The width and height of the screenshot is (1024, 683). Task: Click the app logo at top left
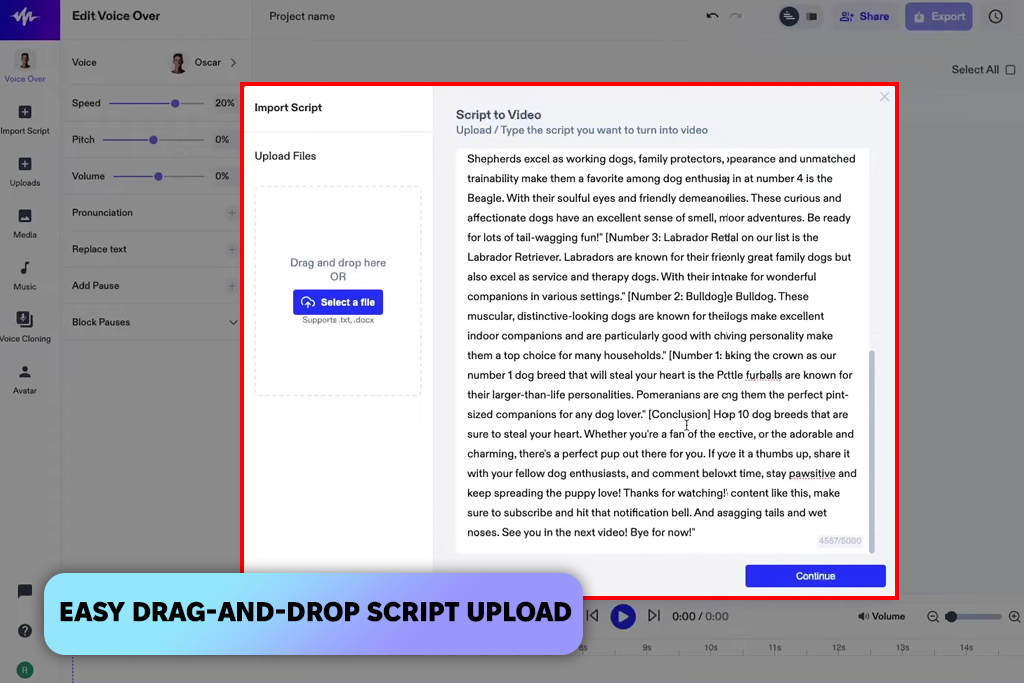click(26, 18)
